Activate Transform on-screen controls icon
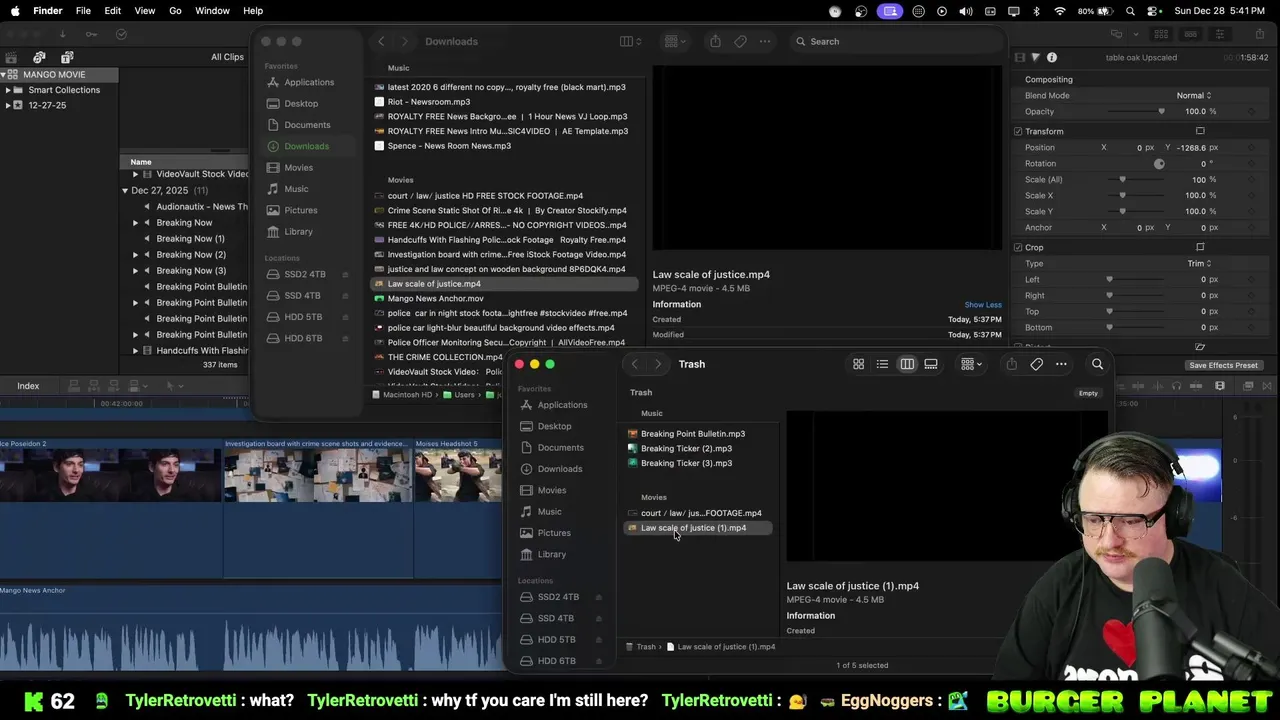Screen dimensions: 1280x720 (1200, 132)
